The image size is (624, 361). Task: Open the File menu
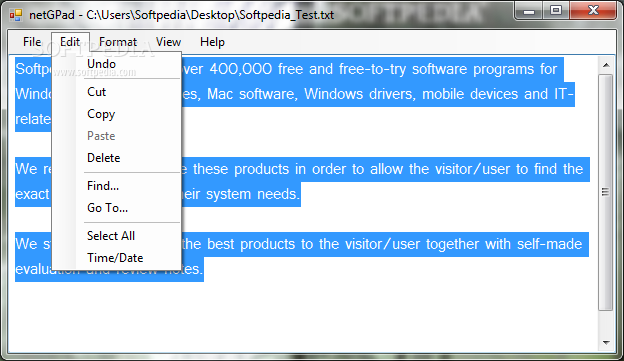tap(32, 42)
